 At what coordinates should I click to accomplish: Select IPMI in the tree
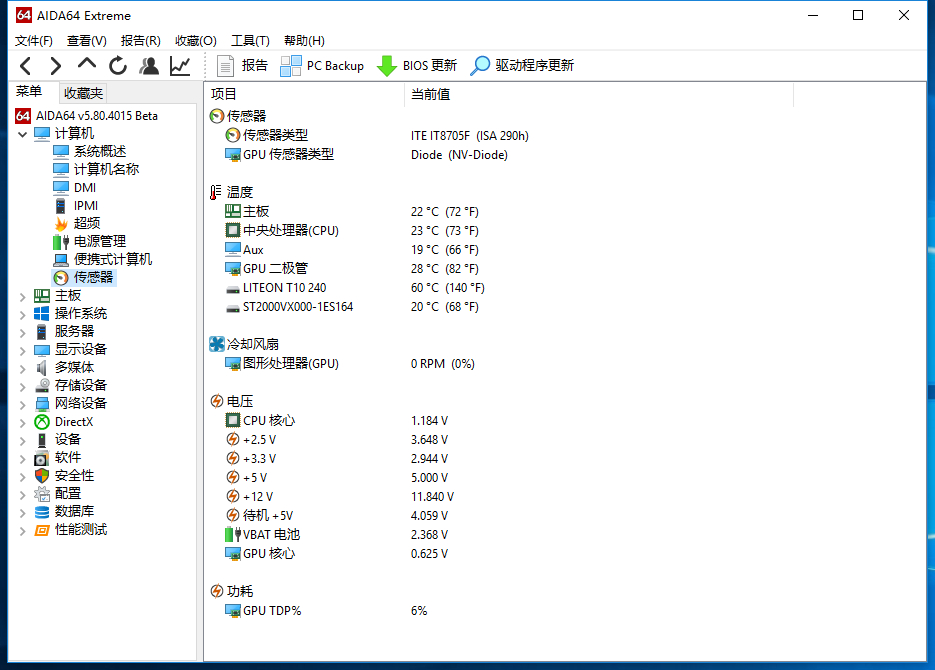pyautogui.click(x=76, y=206)
